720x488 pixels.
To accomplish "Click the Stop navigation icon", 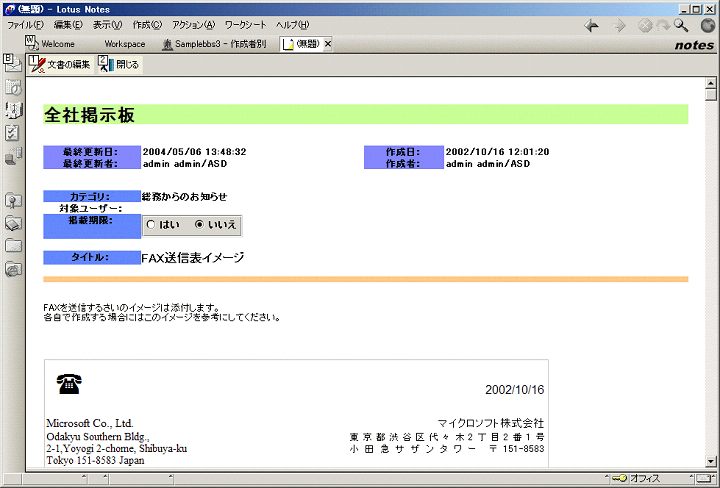I will 645,26.
